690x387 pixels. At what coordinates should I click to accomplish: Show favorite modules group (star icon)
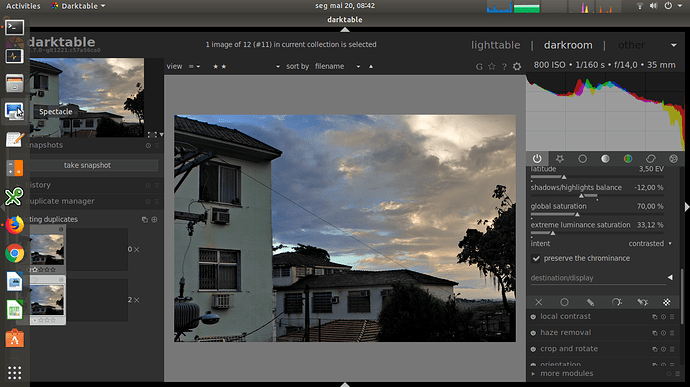560,158
